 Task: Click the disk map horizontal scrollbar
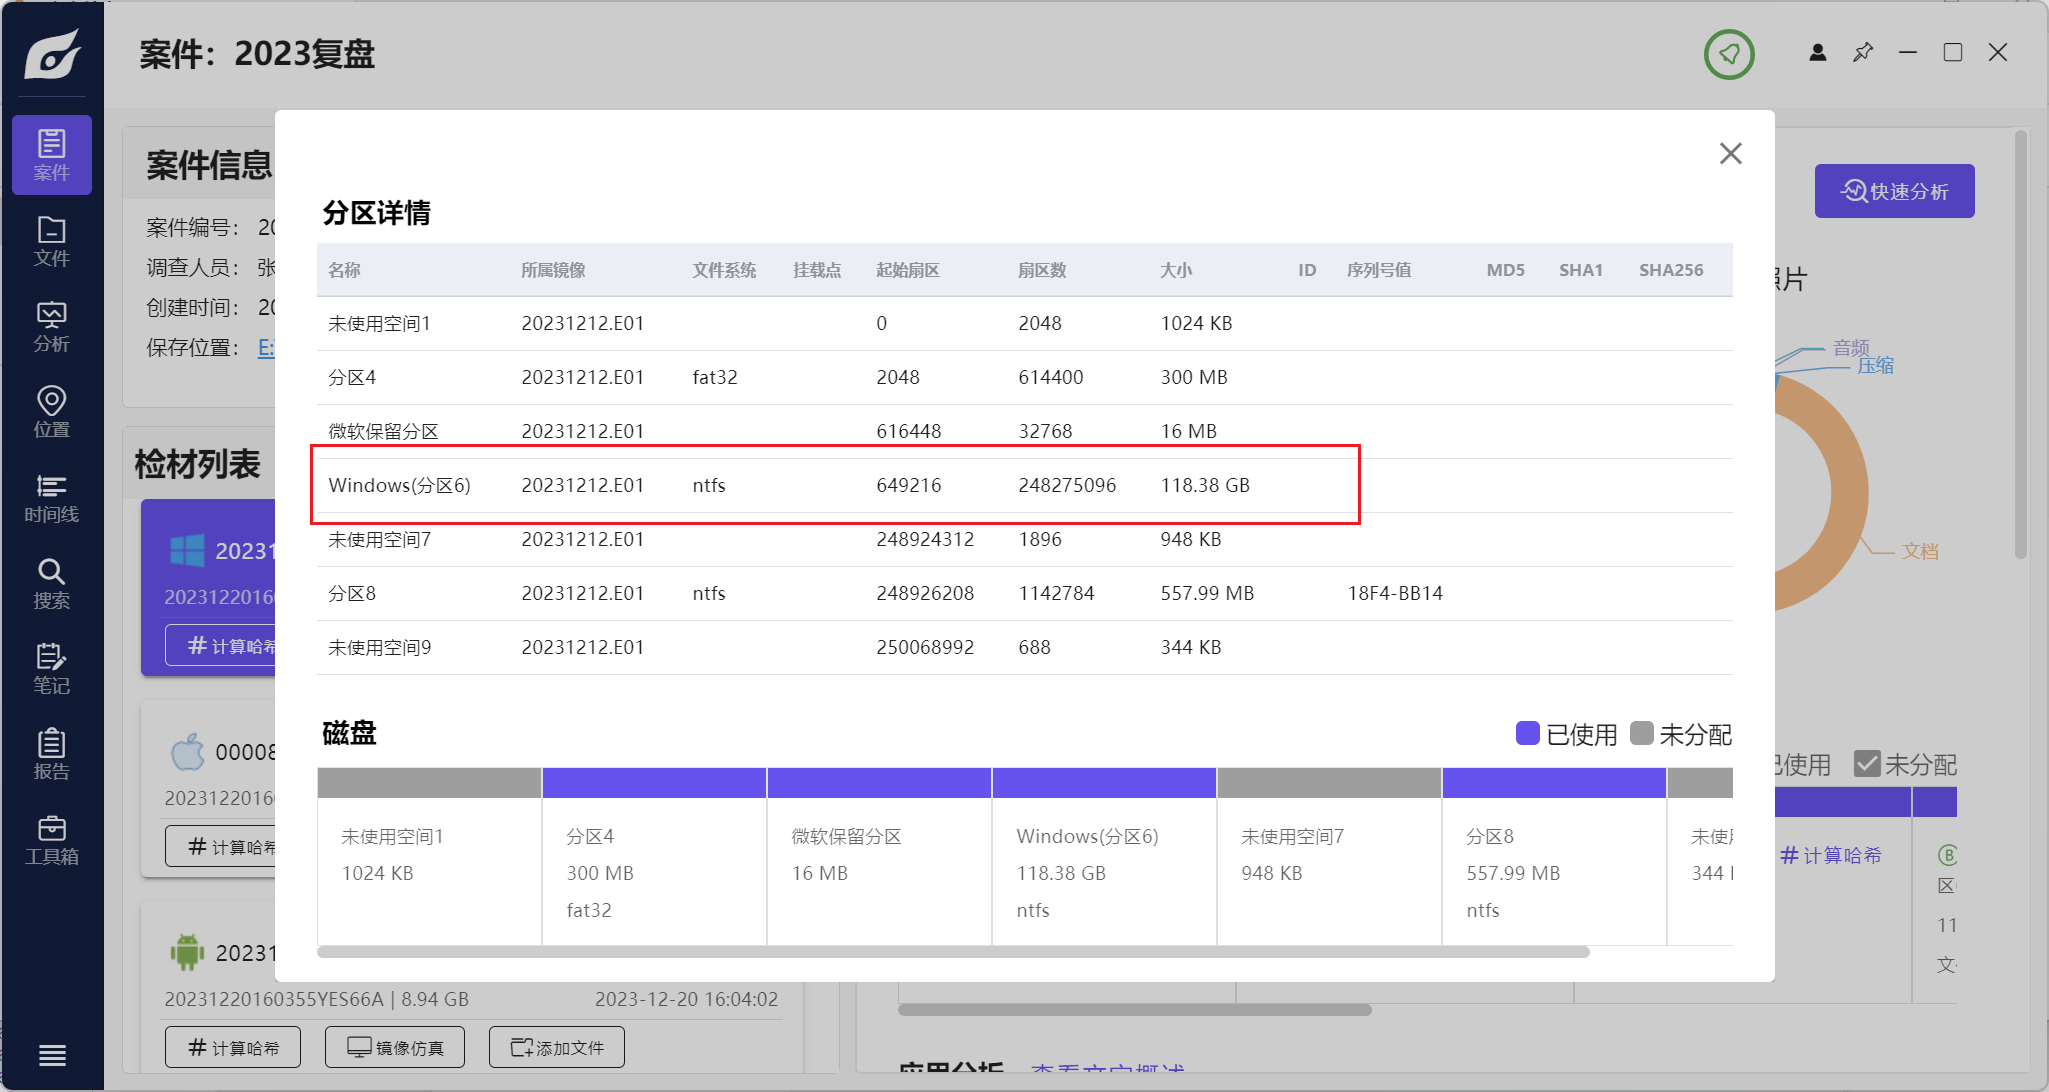coord(953,952)
